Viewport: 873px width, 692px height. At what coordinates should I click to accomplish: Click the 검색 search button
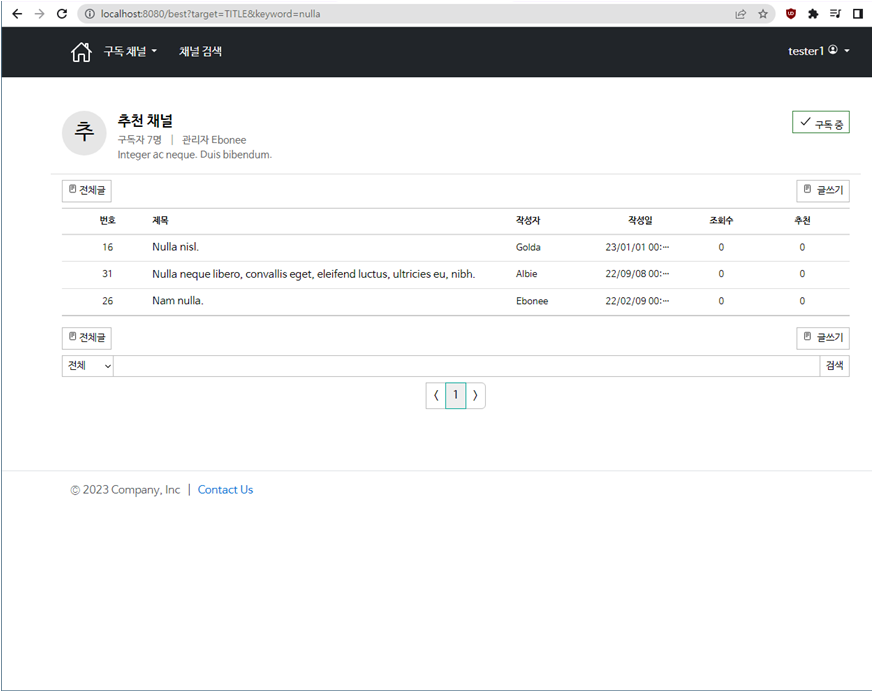(834, 365)
